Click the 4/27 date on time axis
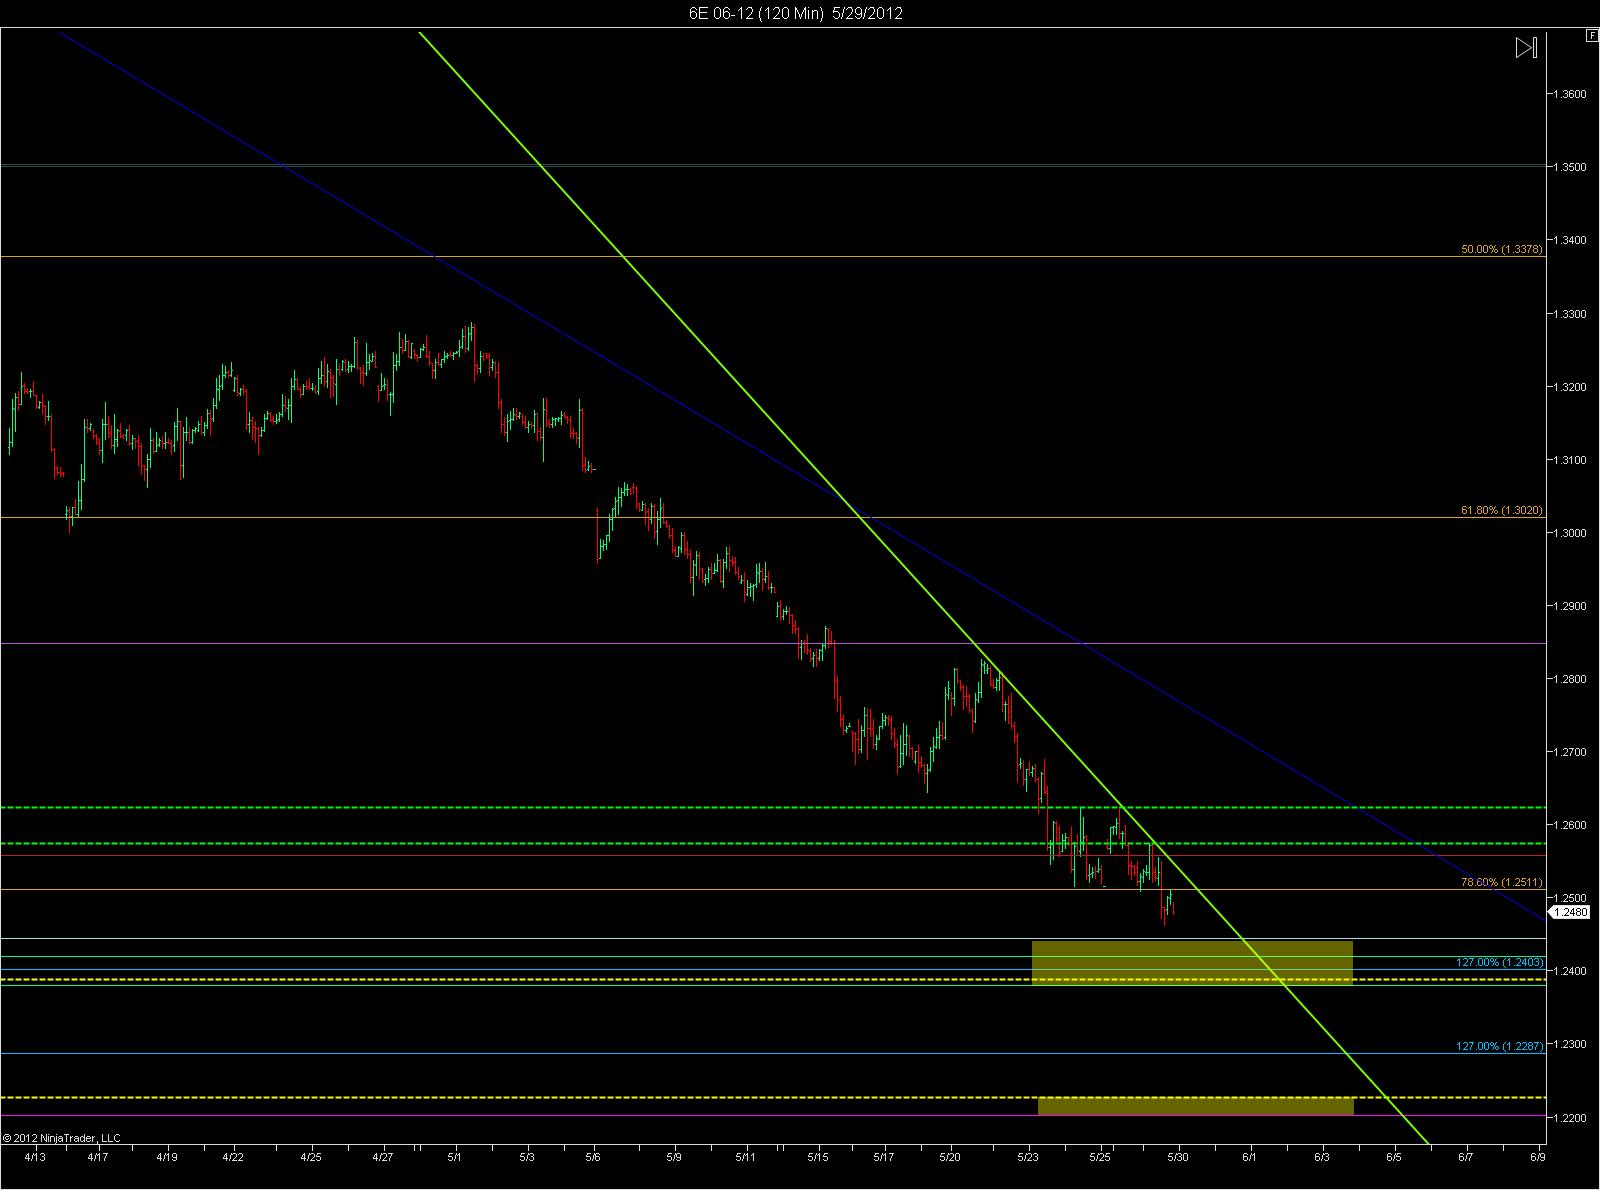Screen dimensions: 1600x1190 point(382,1156)
